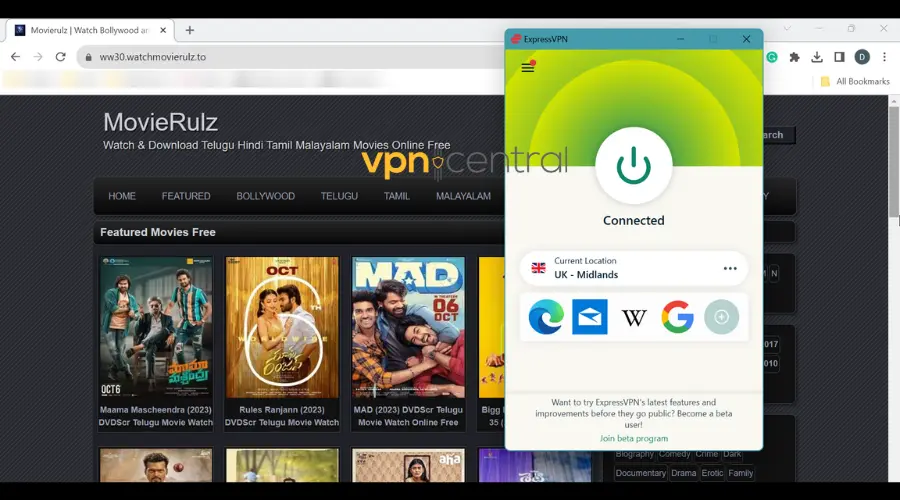The height and width of the screenshot is (500, 900).
Task: Reload the MovieRulz page
Action: 61,57
